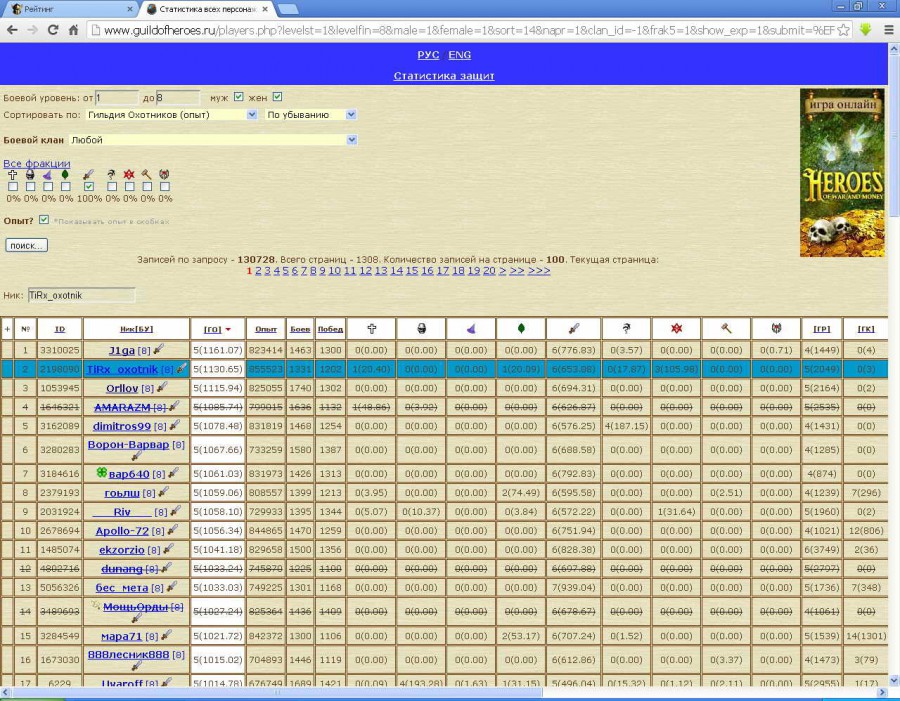Jump to the last page with >>>

coord(539,270)
